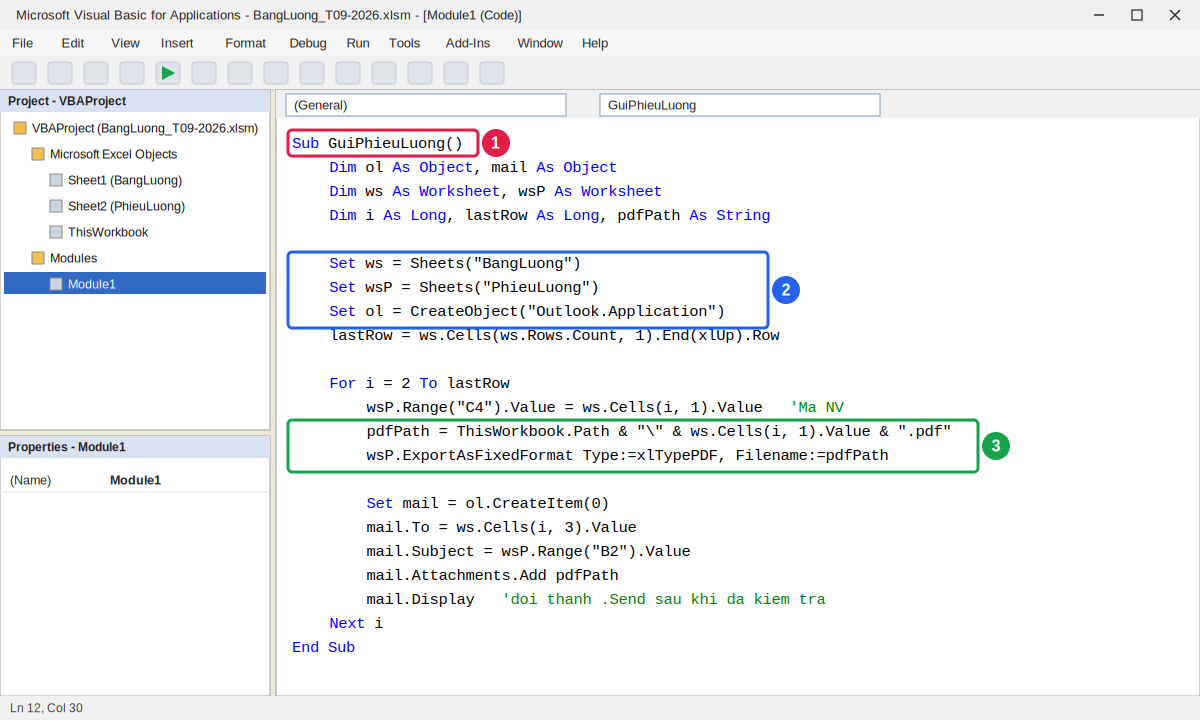Click the Dim i As Long declaration line
The height and width of the screenshot is (720, 1200).
coord(549,216)
